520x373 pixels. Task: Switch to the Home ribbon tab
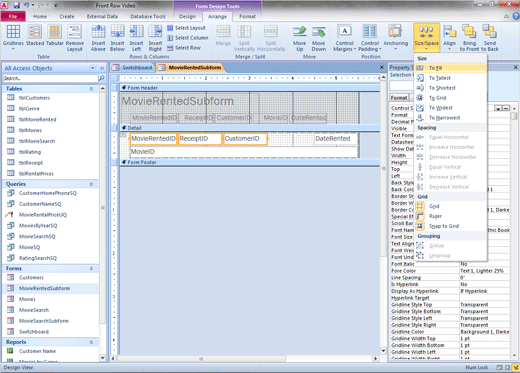coord(40,16)
